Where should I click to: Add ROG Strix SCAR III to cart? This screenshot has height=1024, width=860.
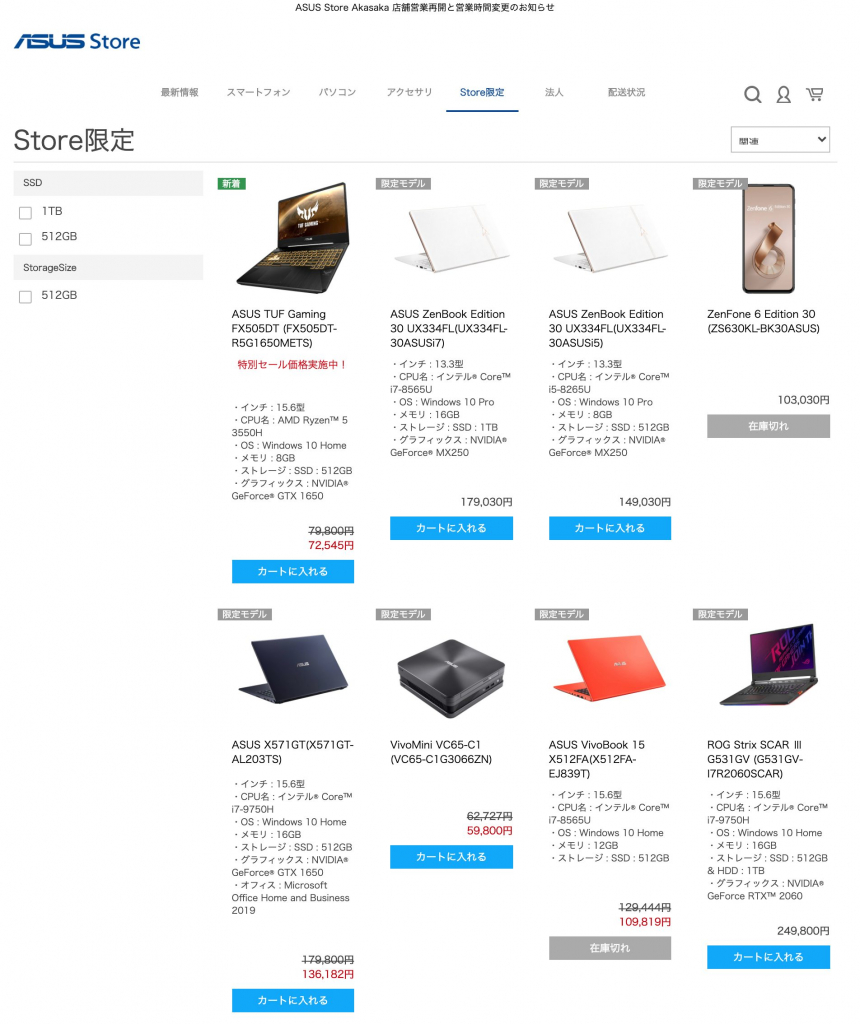tap(768, 957)
